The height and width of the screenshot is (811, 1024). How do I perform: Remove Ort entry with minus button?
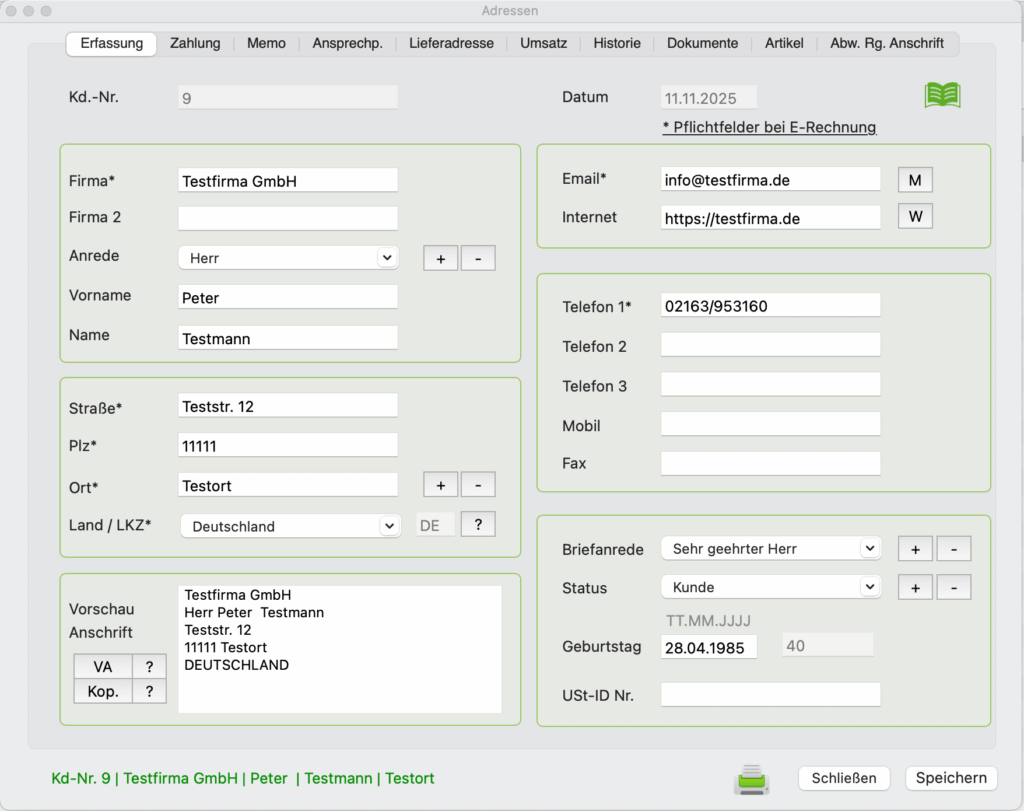pos(478,485)
